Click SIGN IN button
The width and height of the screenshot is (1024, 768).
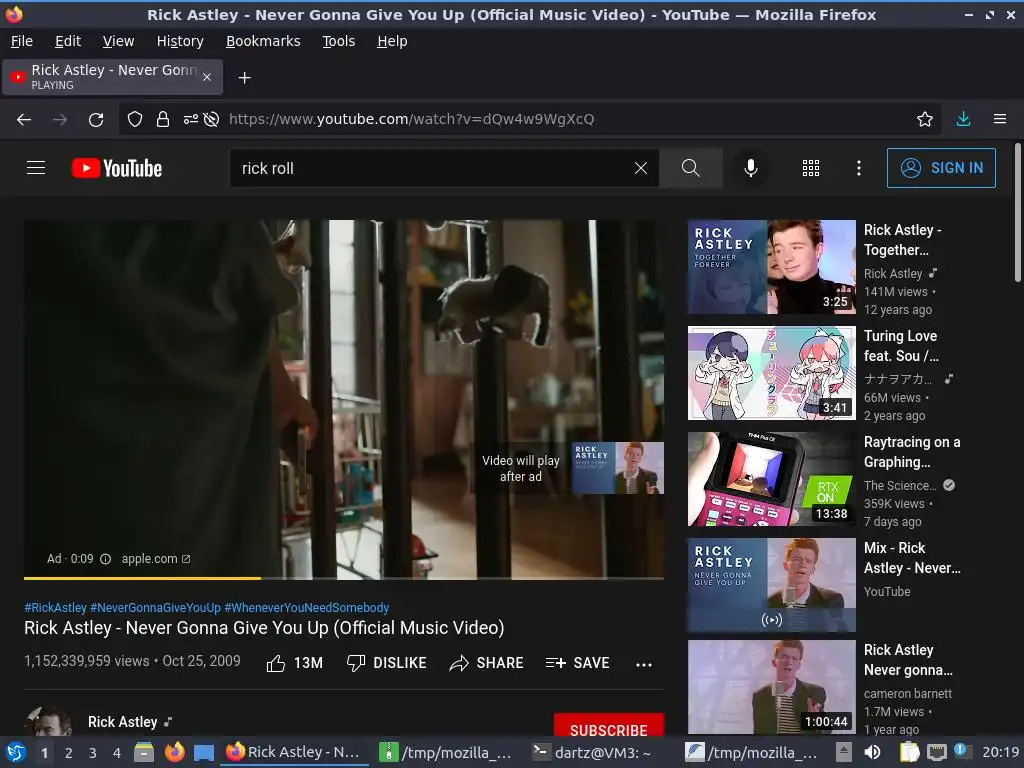[x=941, y=168]
